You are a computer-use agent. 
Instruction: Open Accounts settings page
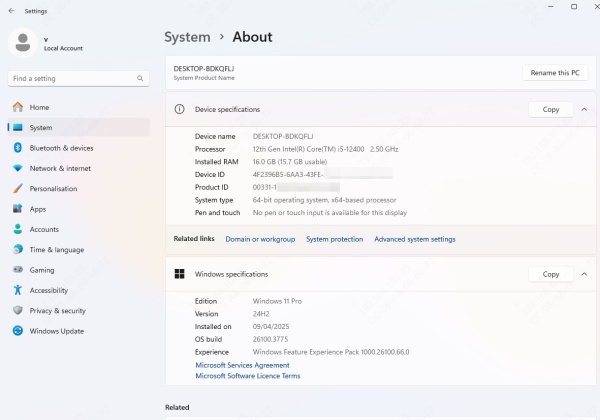[x=78, y=229]
